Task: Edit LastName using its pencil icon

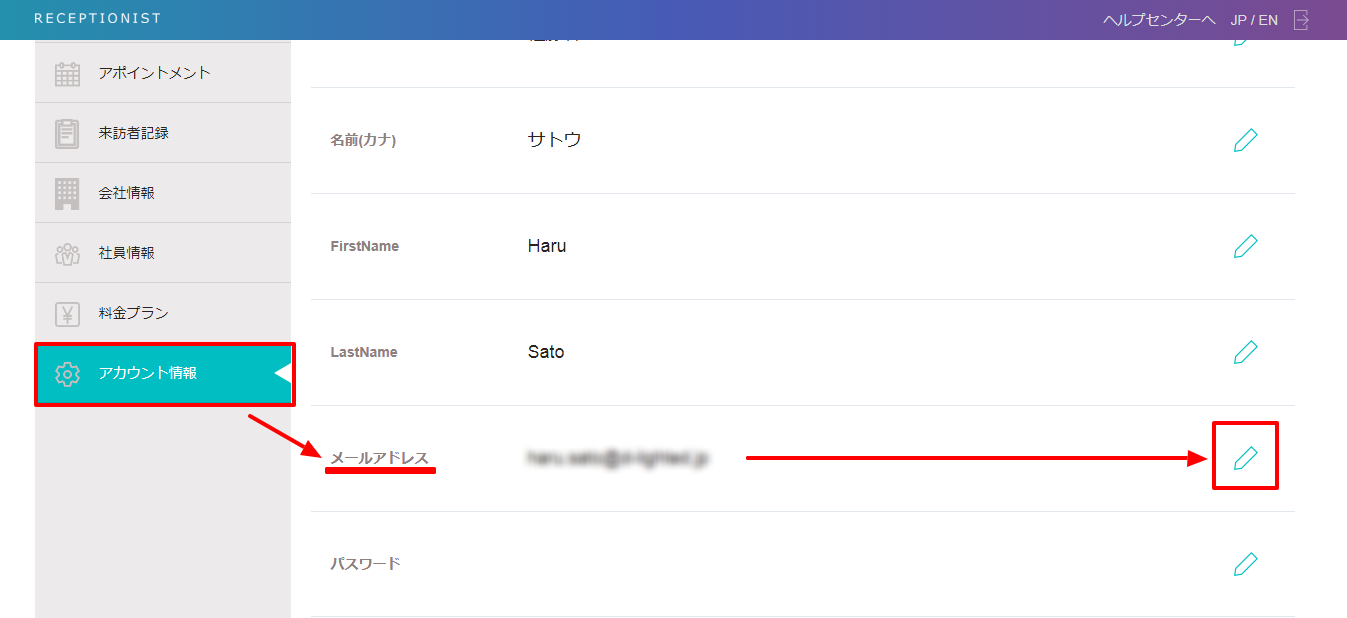Action: point(1245,352)
